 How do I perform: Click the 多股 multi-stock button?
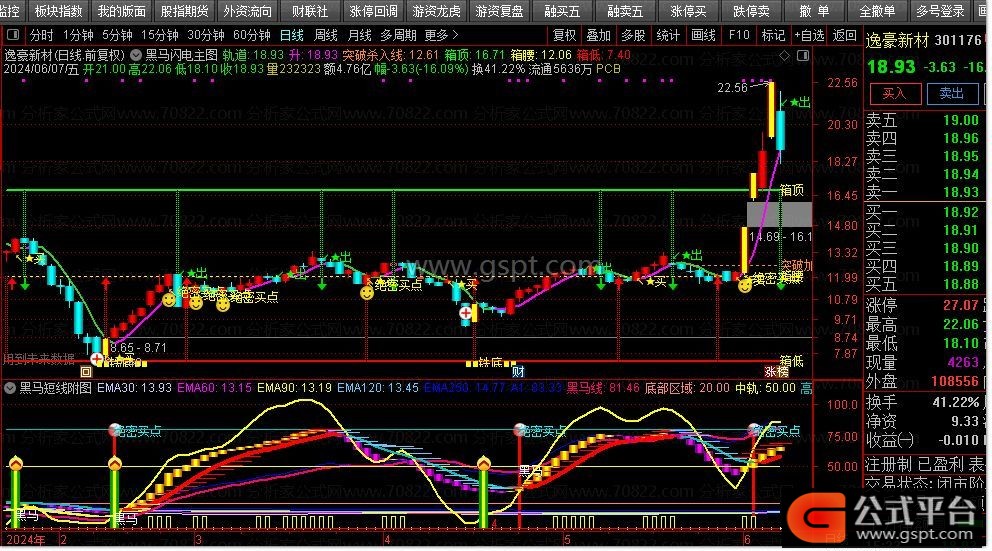633,35
